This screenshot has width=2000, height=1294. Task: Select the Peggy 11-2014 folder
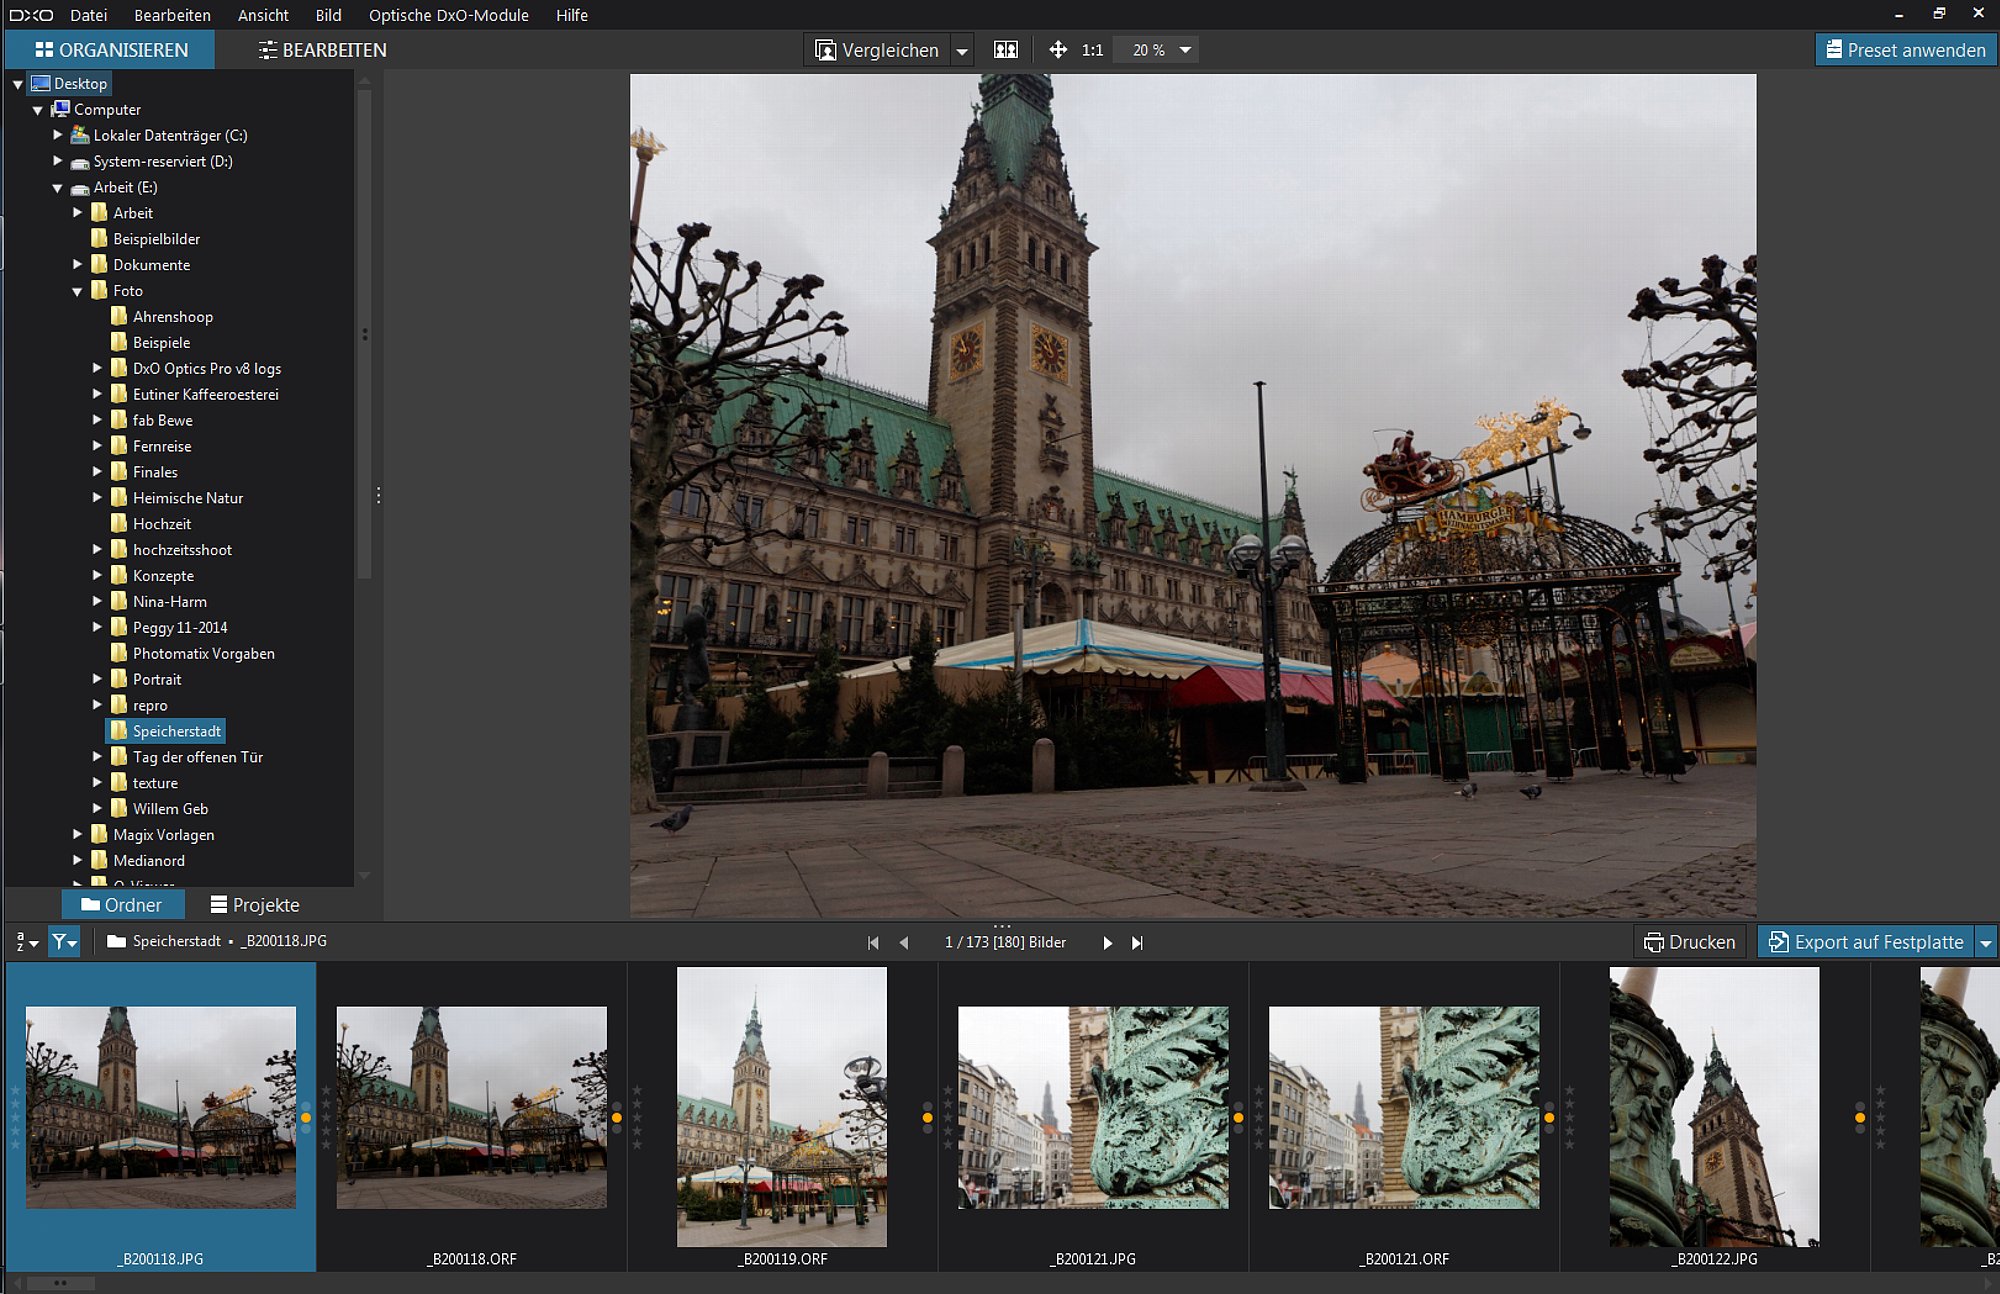(180, 627)
